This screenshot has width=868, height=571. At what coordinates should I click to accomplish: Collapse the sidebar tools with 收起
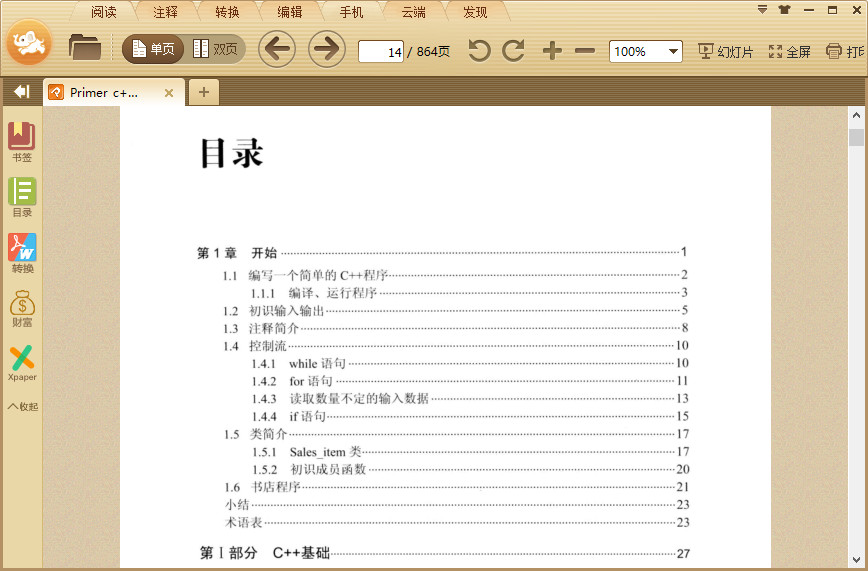click(x=23, y=407)
